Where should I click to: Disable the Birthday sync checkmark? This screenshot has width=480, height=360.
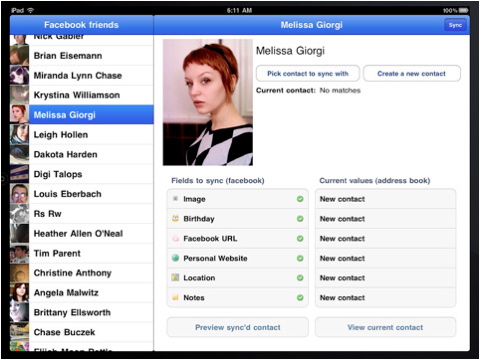point(300,219)
